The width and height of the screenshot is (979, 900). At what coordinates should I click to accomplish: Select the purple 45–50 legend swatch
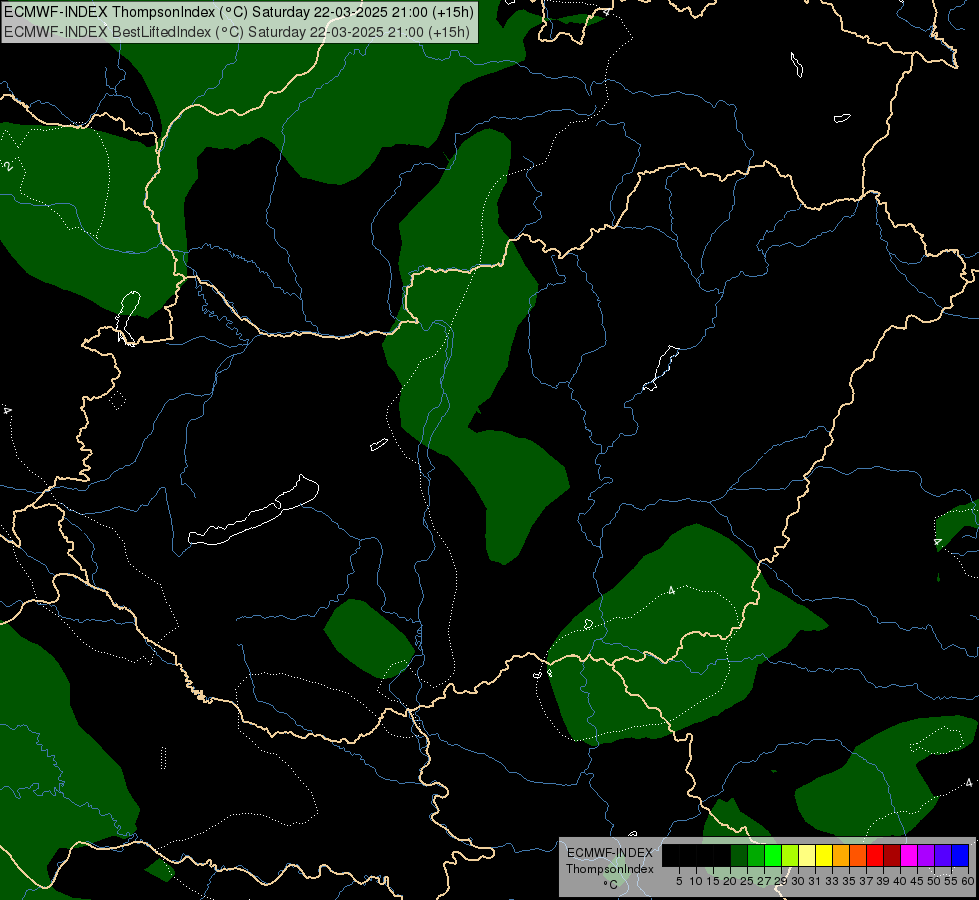(926, 855)
